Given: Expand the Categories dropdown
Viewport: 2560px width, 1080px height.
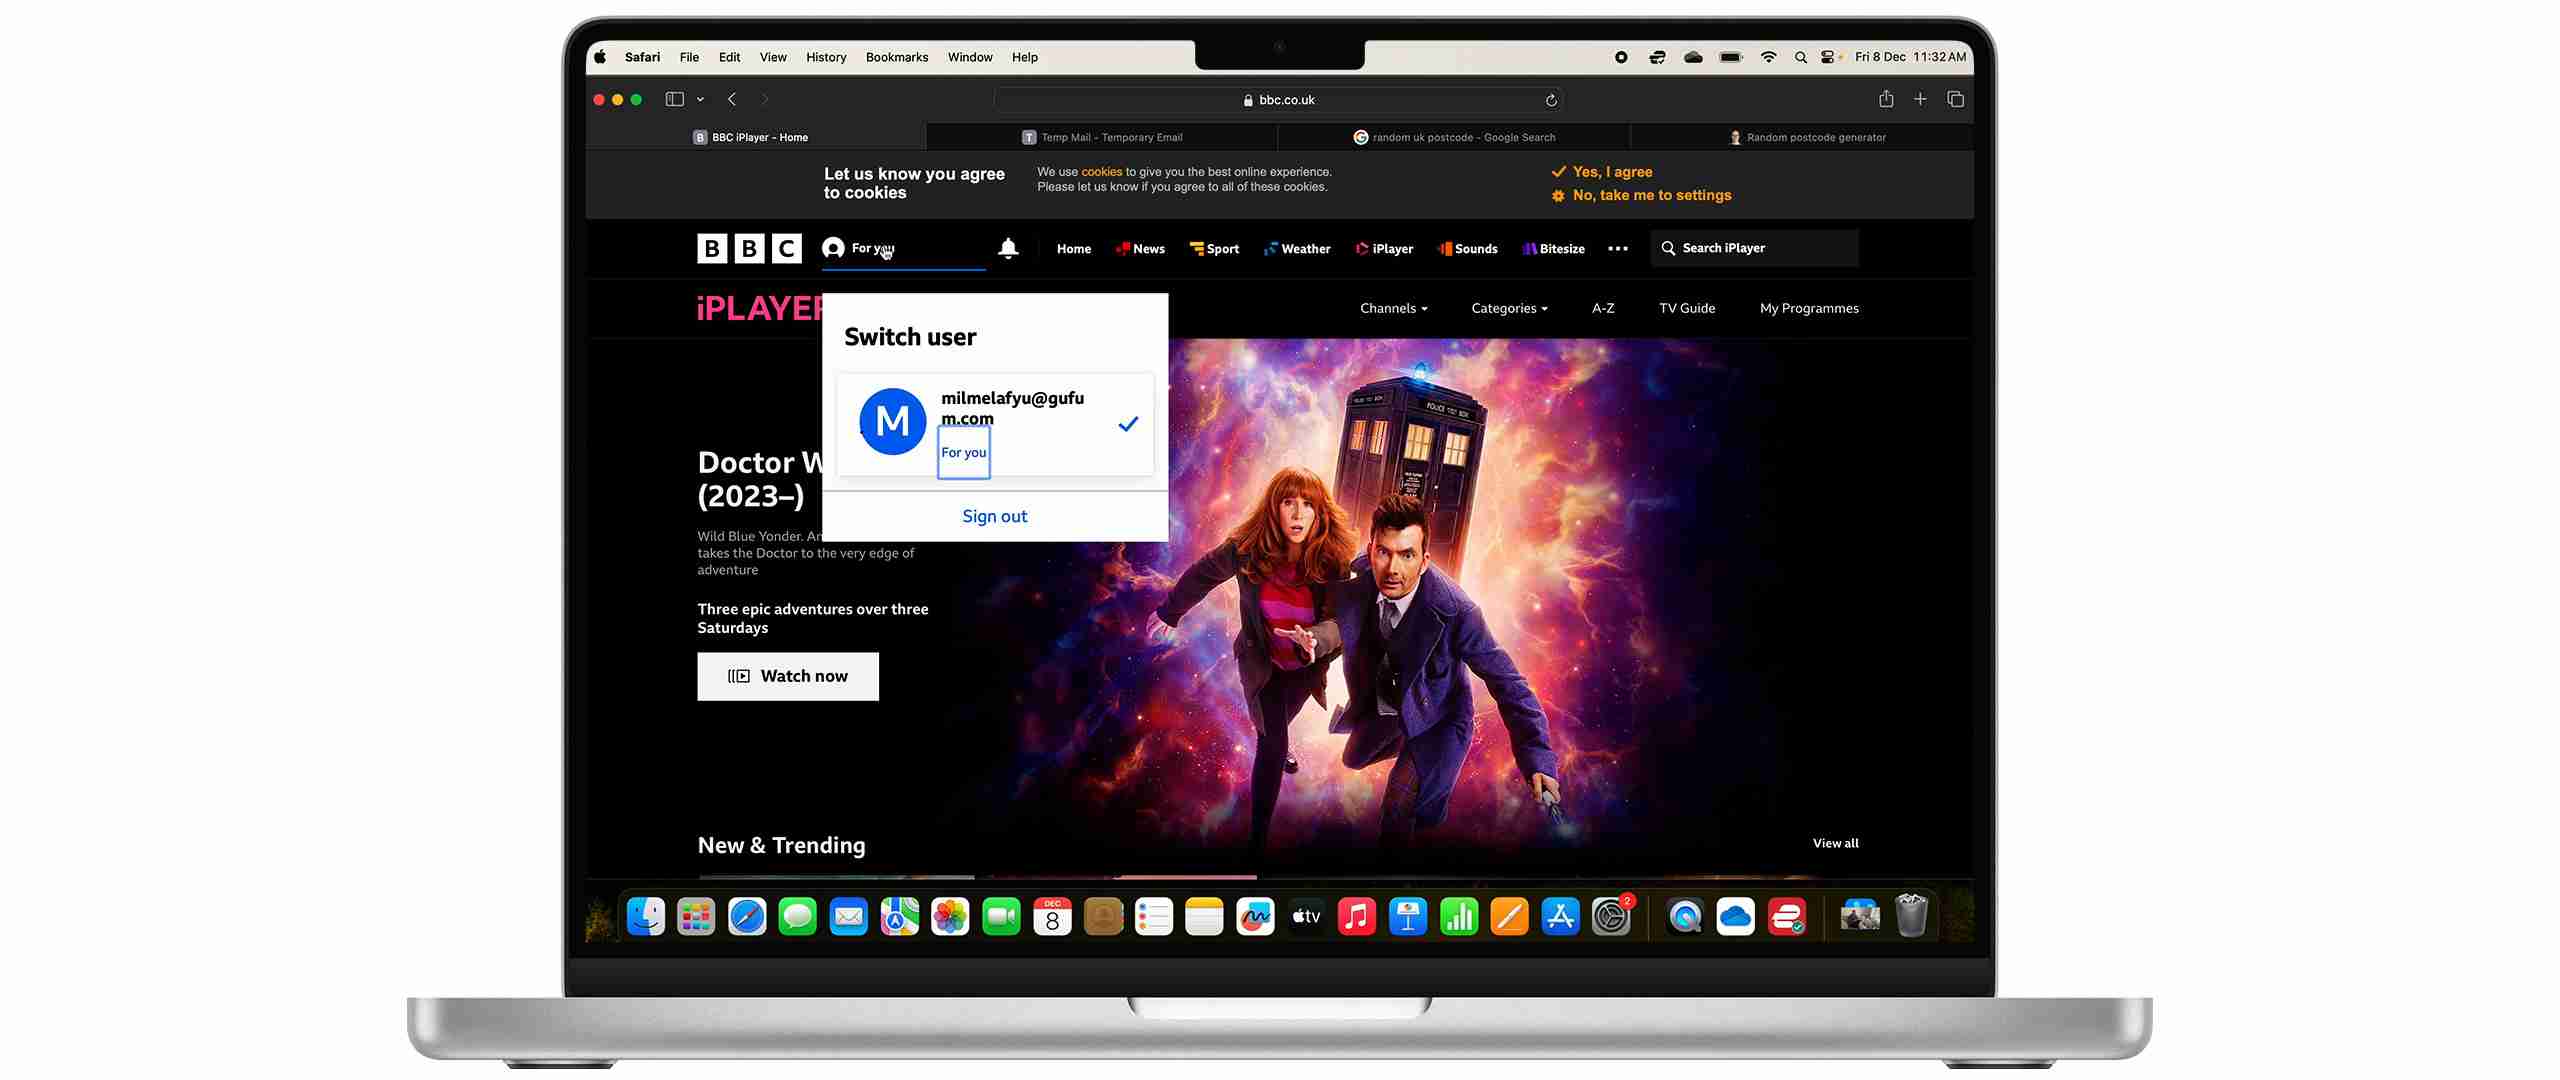Looking at the screenshot, I should click(1509, 308).
